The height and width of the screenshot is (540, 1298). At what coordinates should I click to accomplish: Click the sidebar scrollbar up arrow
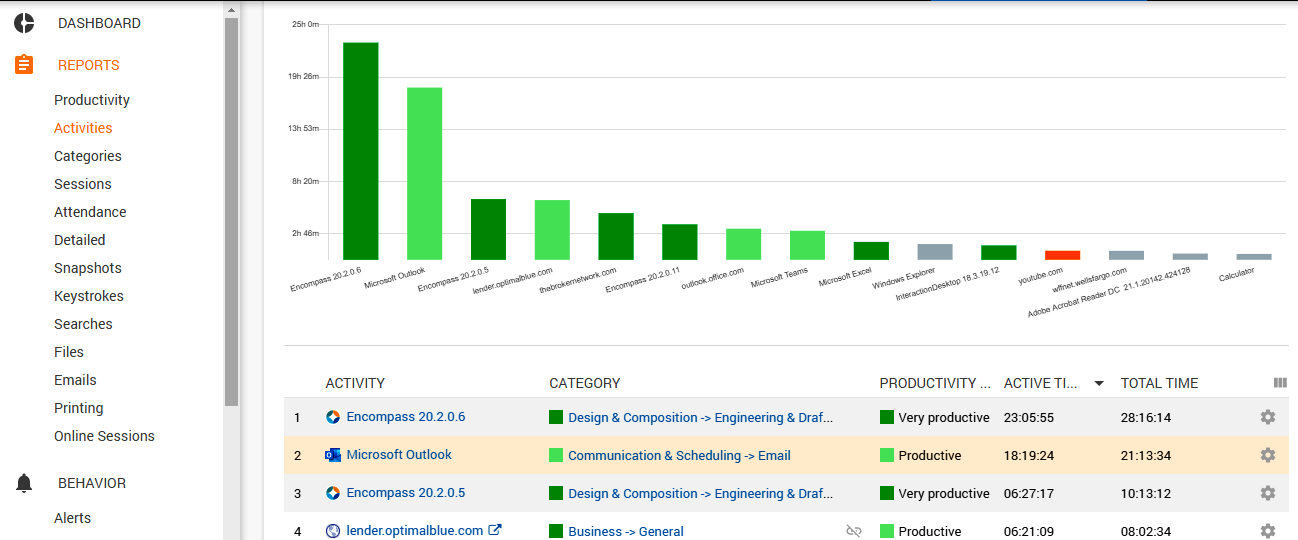coord(232,9)
